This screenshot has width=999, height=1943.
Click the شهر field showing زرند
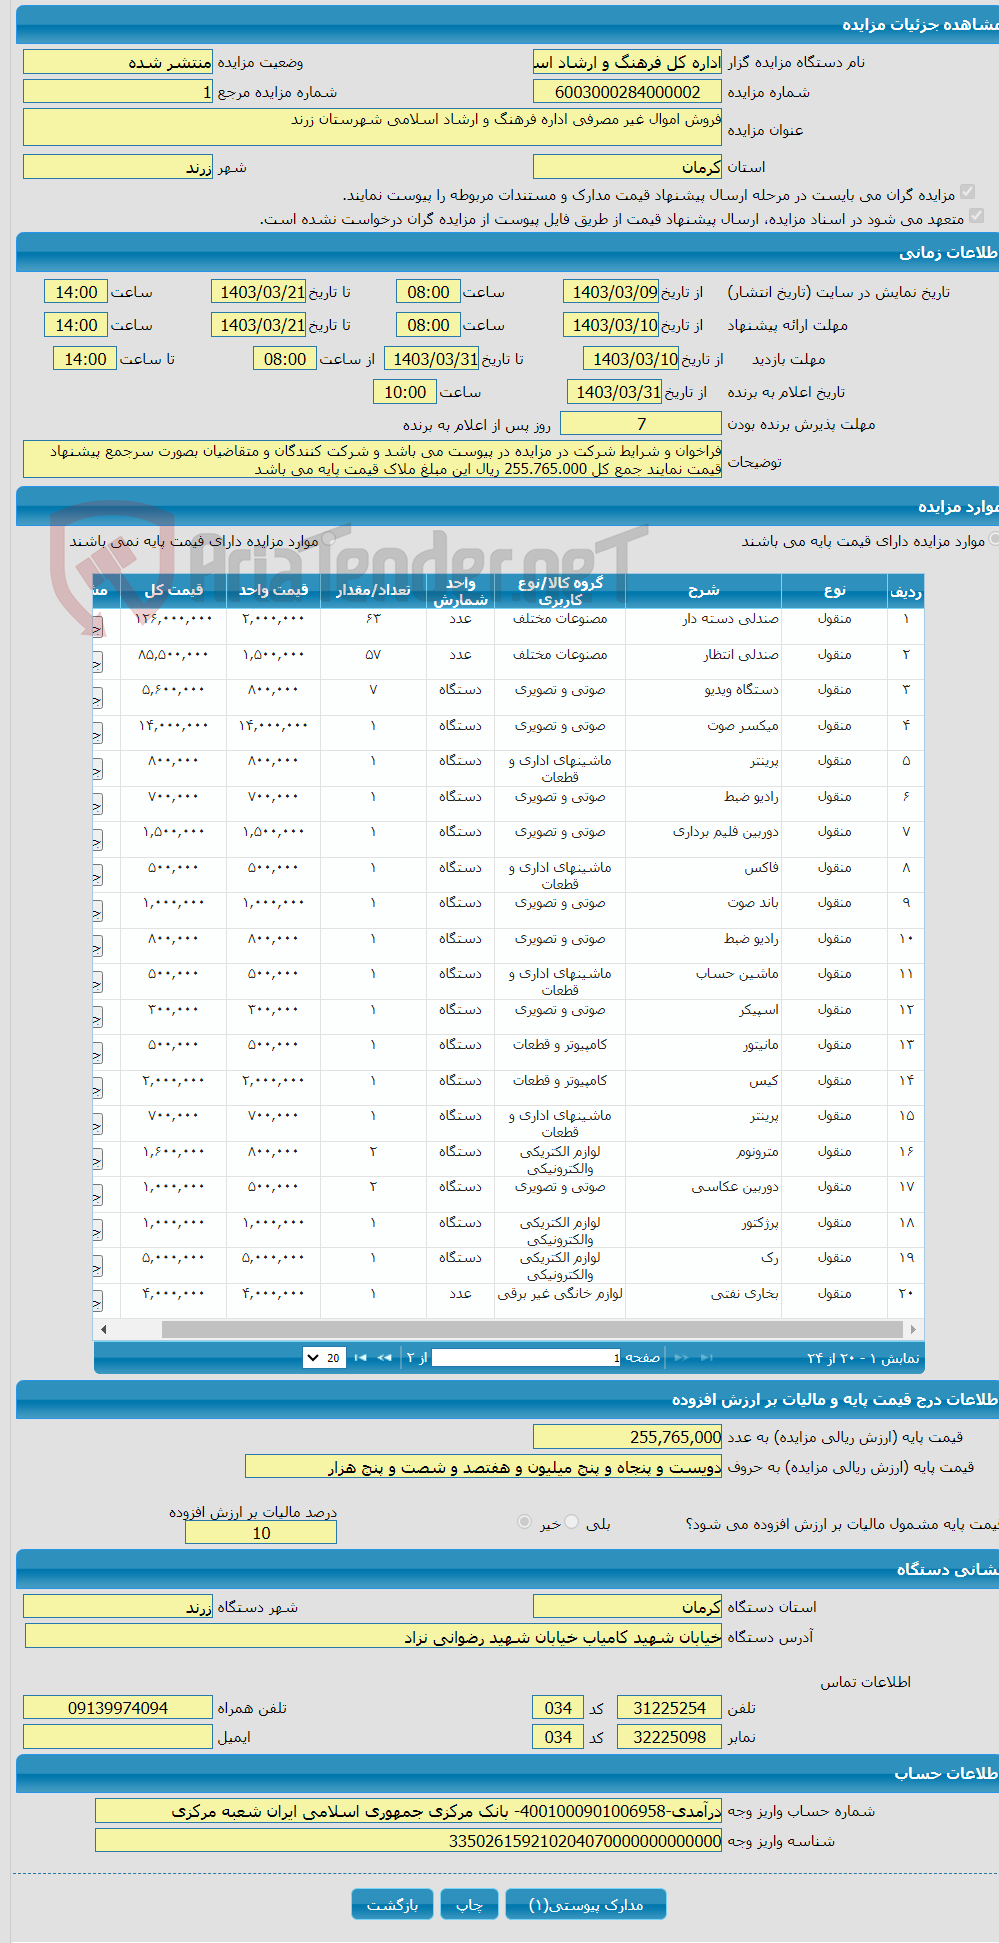[x=118, y=167]
